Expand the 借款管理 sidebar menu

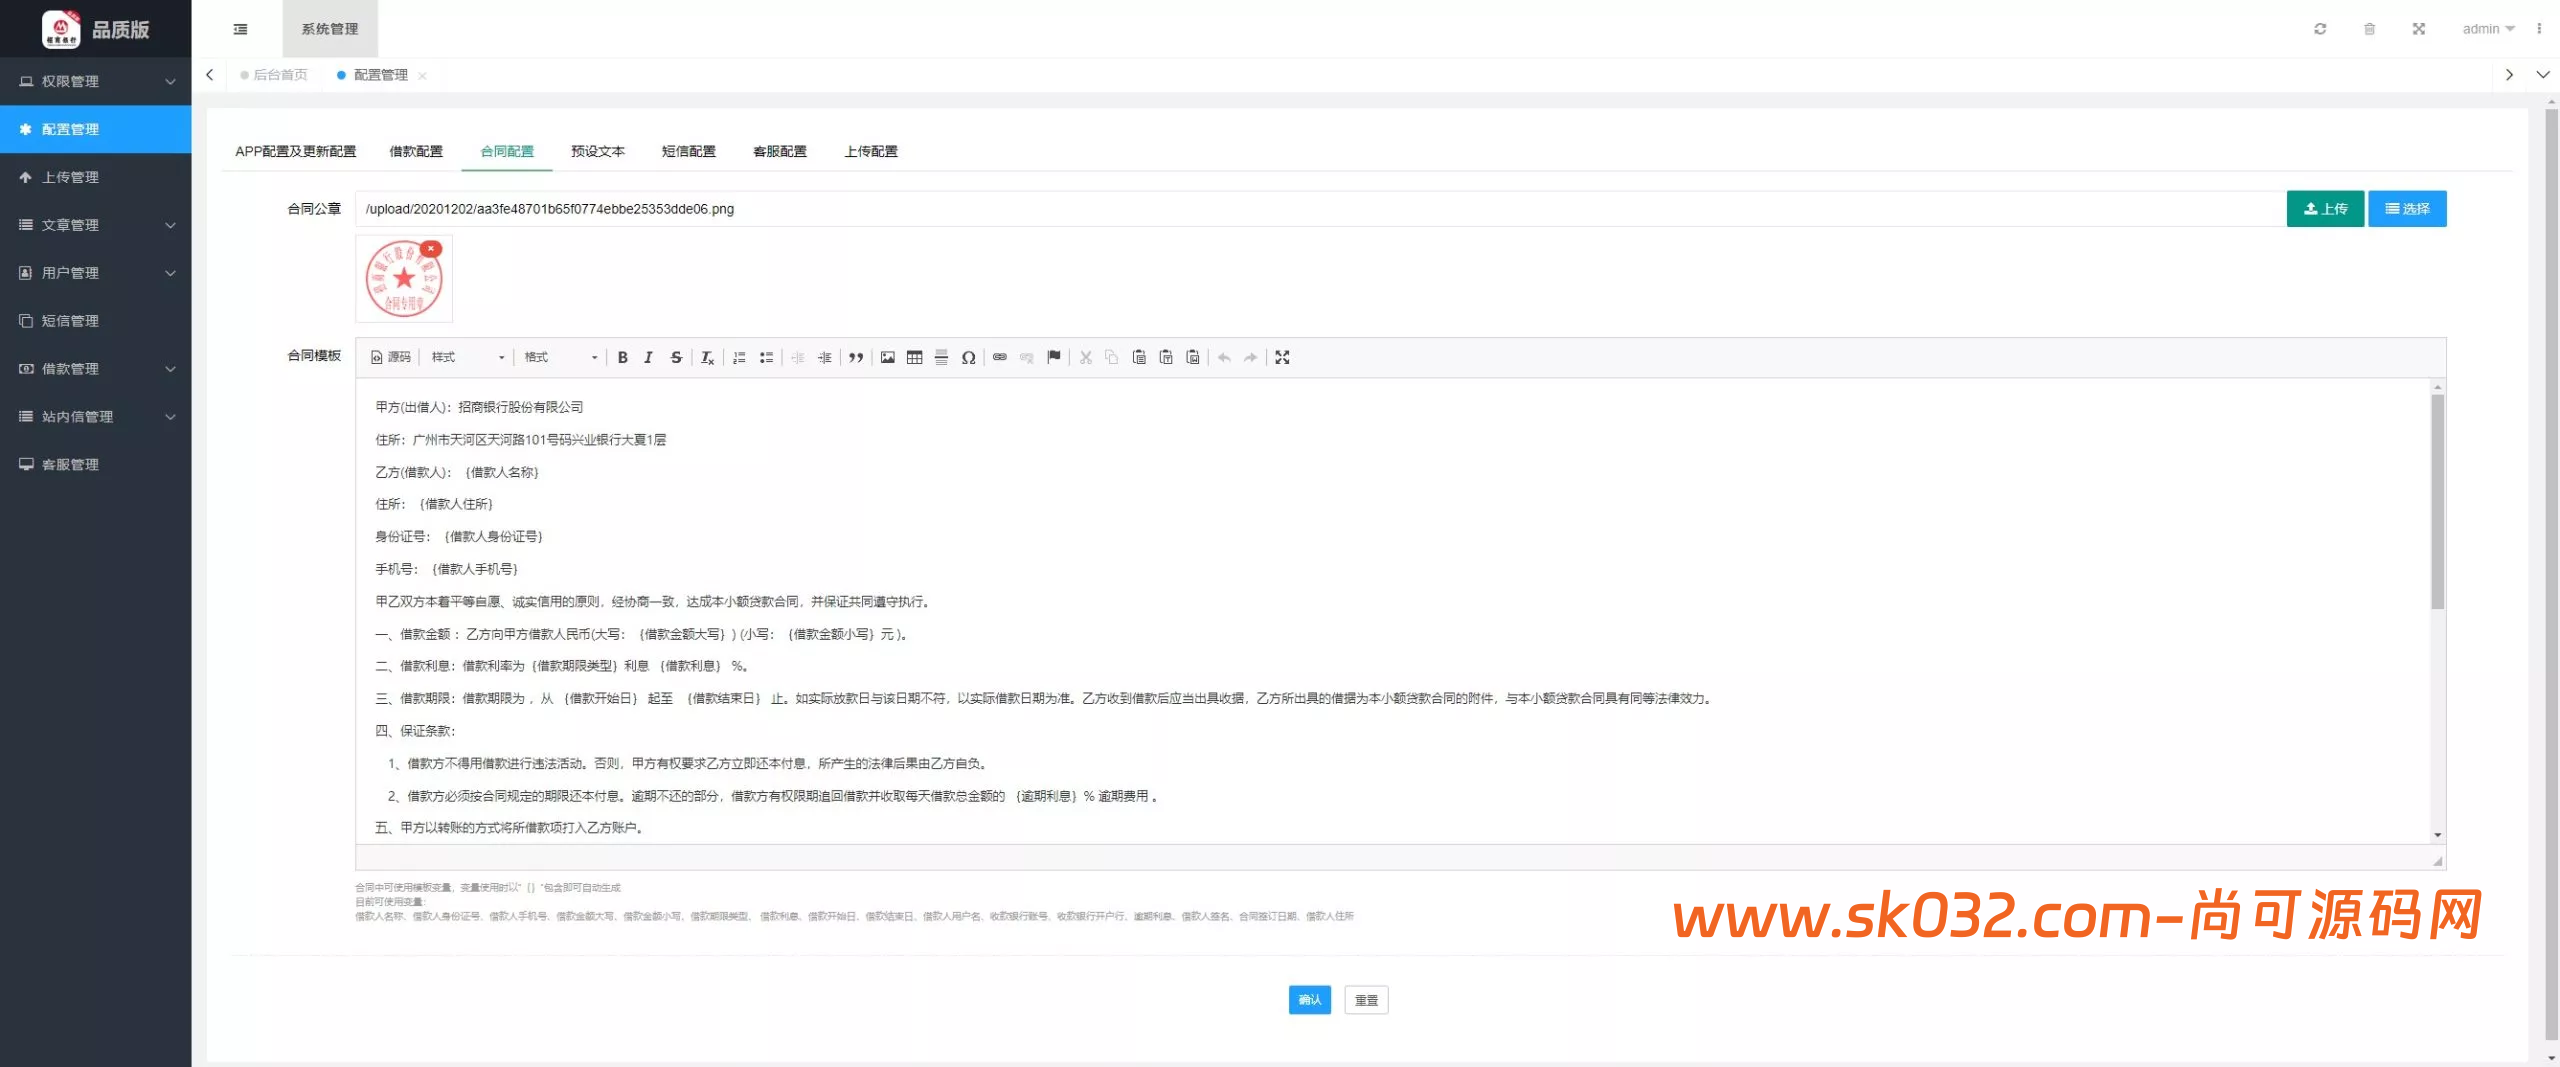tap(95, 369)
